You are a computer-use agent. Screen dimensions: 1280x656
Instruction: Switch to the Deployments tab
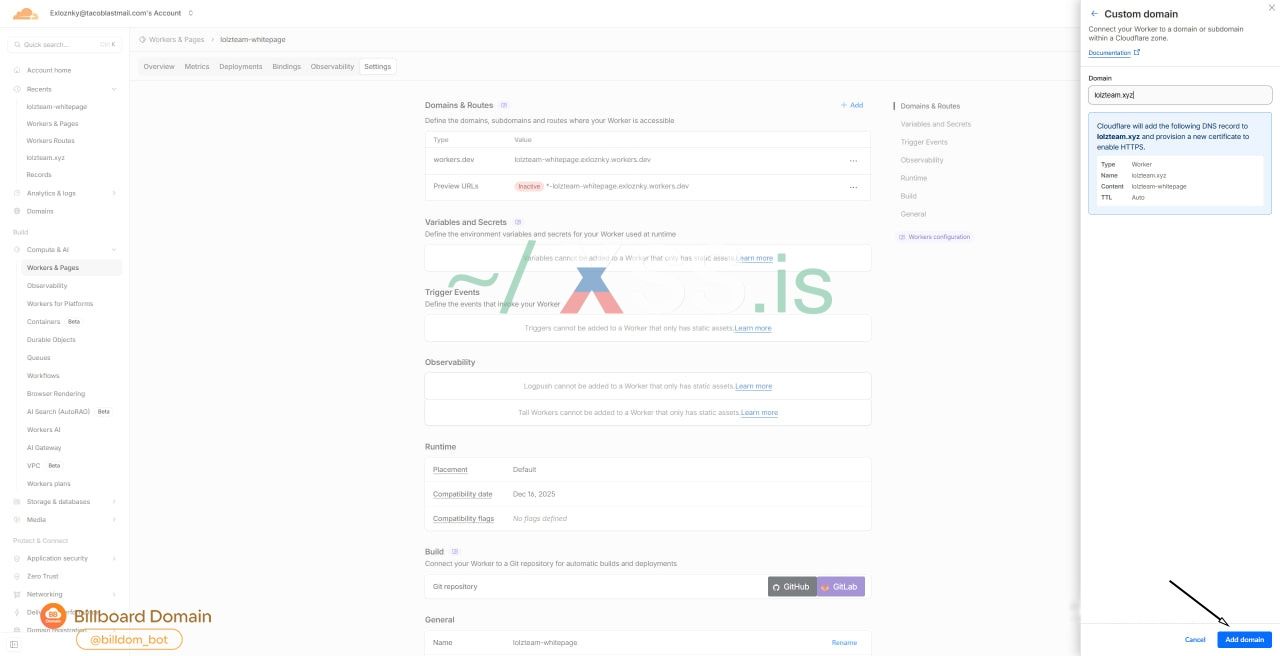240,67
